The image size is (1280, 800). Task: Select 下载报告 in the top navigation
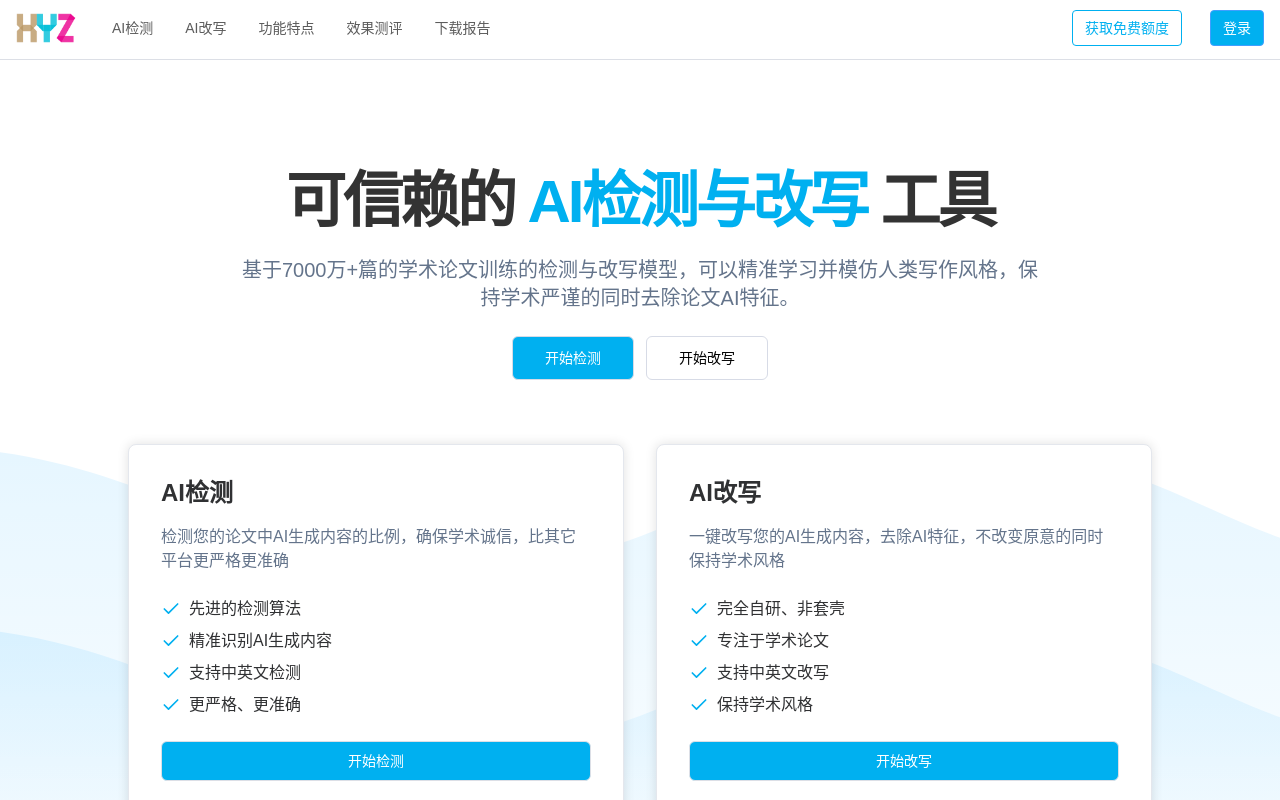[x=462, y=28]
